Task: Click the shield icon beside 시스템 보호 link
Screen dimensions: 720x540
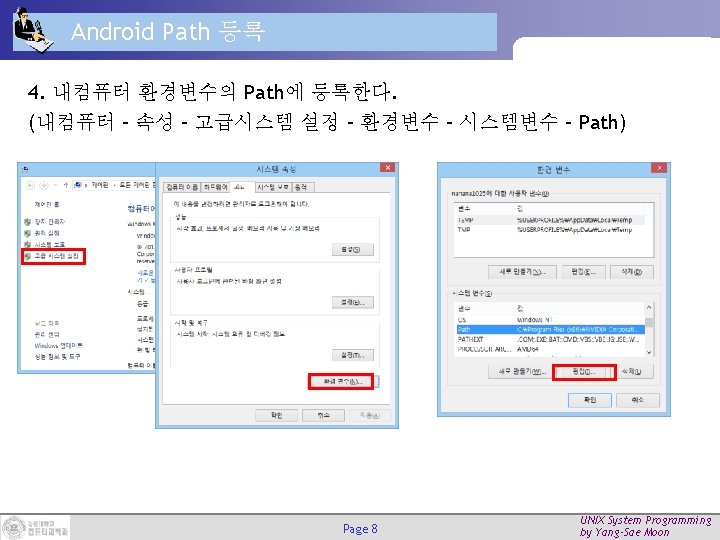Action: click(x=28, y=244)
